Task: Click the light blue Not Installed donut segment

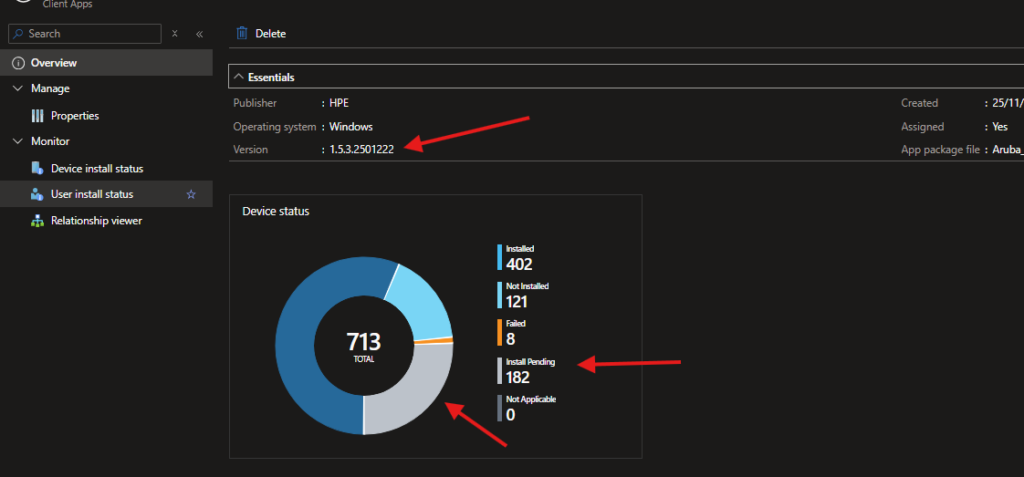Action: (421, 301)
